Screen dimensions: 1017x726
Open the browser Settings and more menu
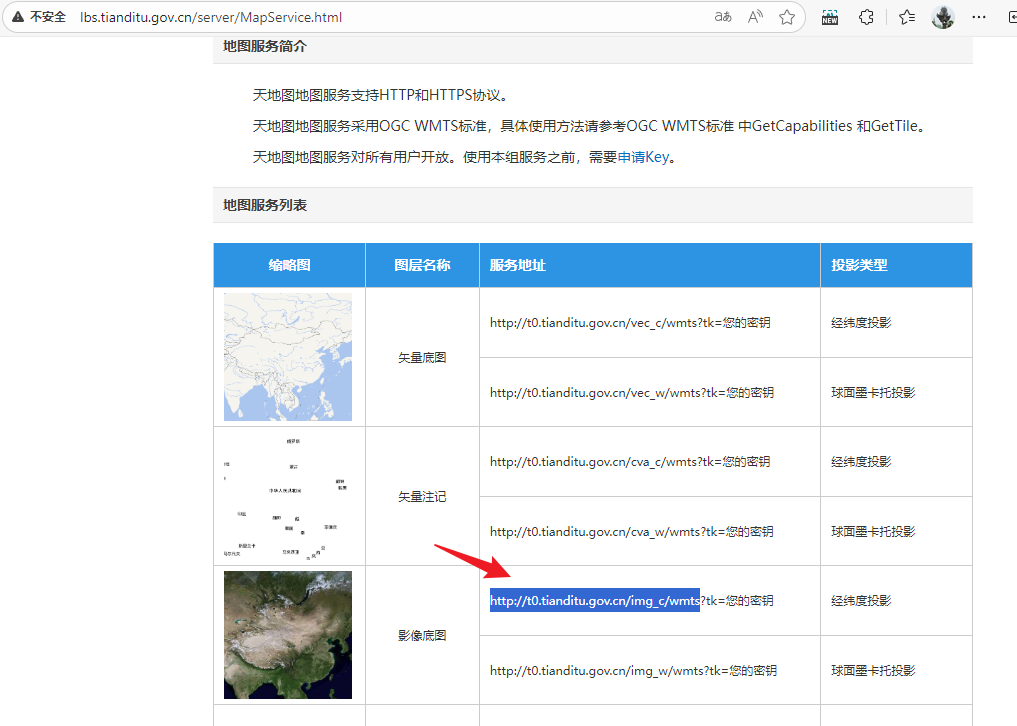(980, 17)
